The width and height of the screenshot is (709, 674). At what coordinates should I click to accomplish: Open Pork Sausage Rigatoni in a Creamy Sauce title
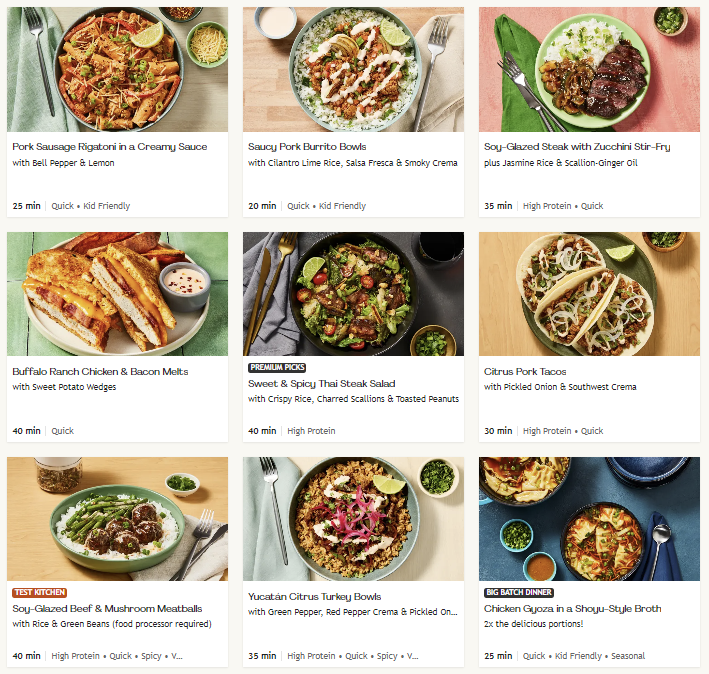[110, 147]
